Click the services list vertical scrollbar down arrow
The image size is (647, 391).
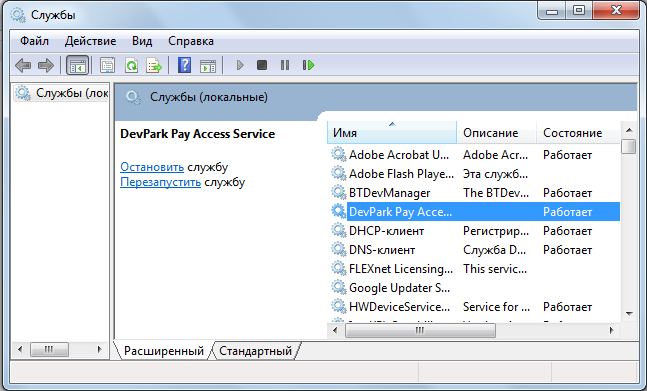tap(629, 314)
